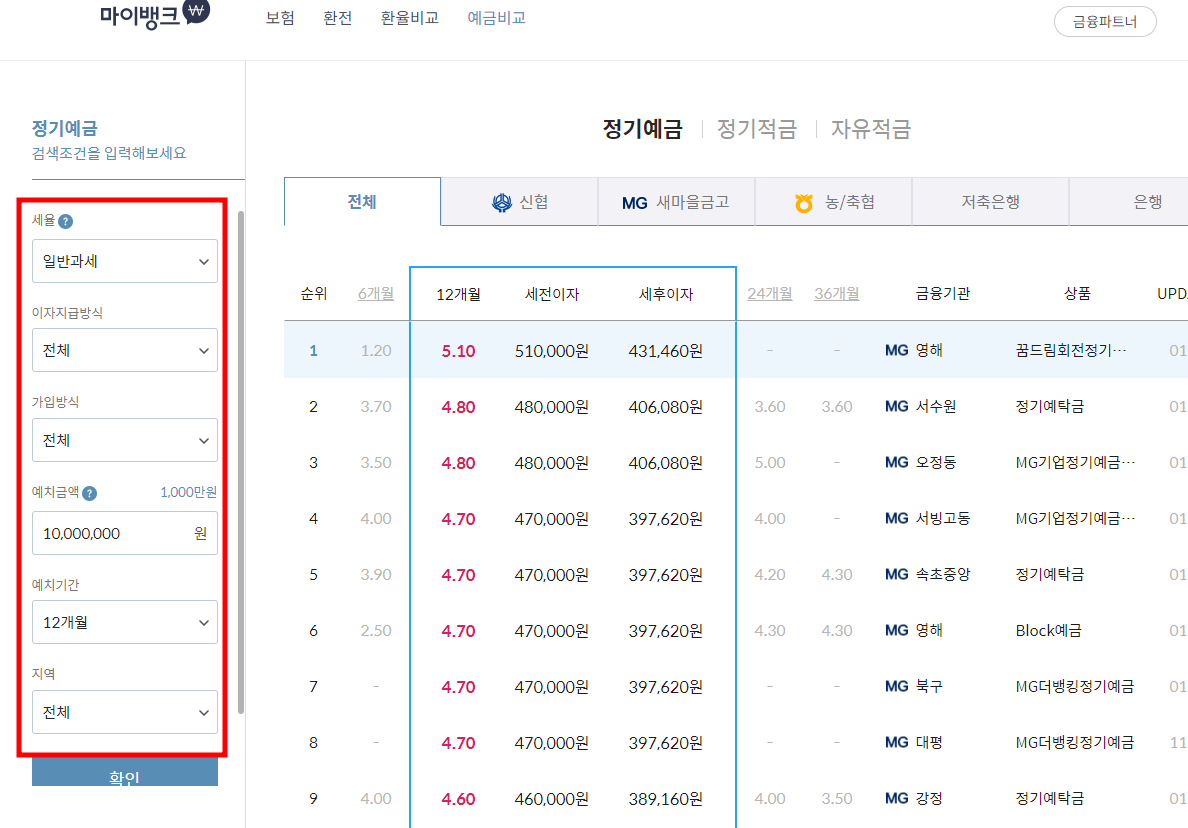
Task: Focus the 예치금액 10,000,000 input field
Action: tap(125, 533)
